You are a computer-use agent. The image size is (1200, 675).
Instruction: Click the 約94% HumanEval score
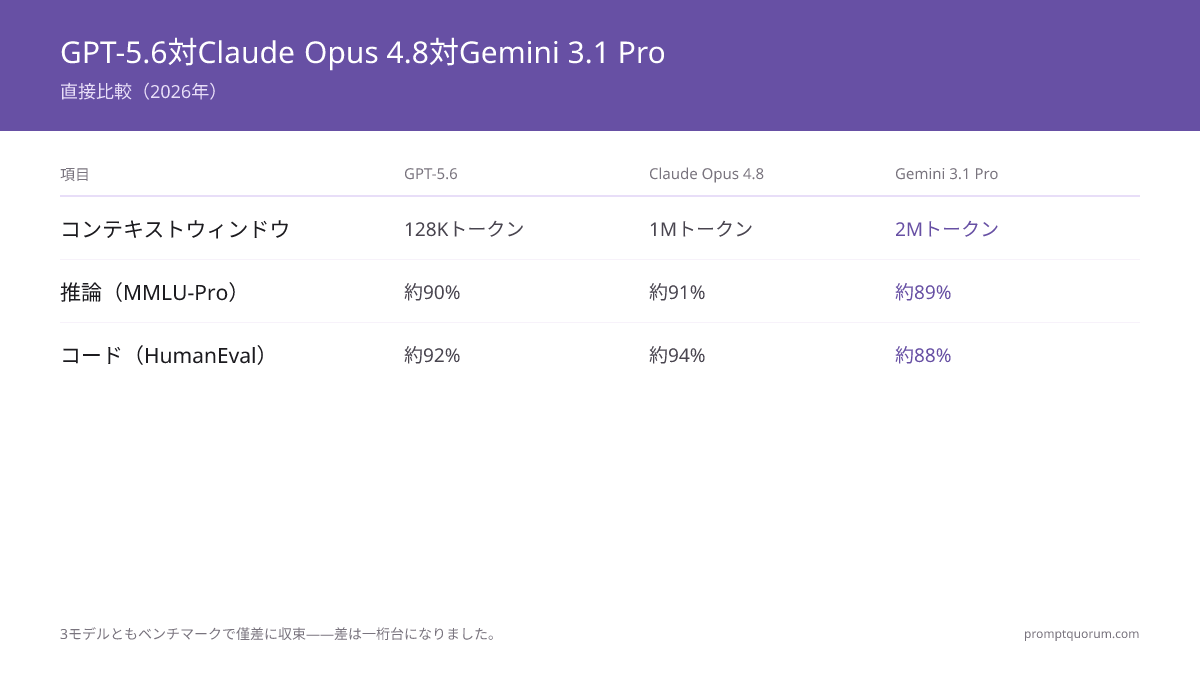click(x=677, y=355)
